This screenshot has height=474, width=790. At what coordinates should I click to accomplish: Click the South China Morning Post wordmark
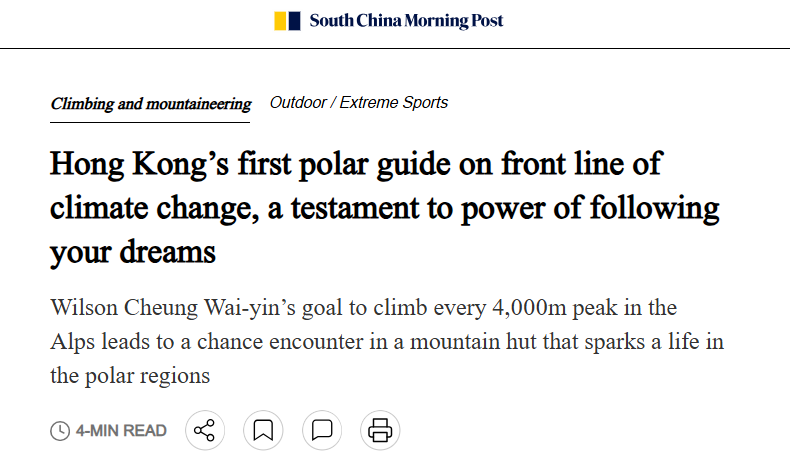pyautogui.click(x=406, y=21)
